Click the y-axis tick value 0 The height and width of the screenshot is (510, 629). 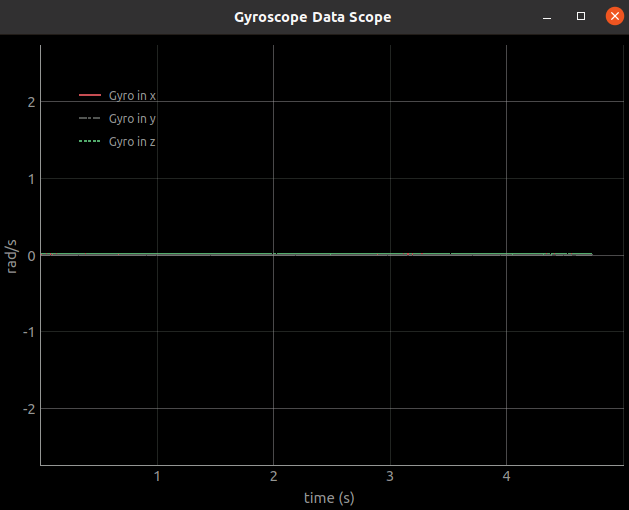pos(31,256)
